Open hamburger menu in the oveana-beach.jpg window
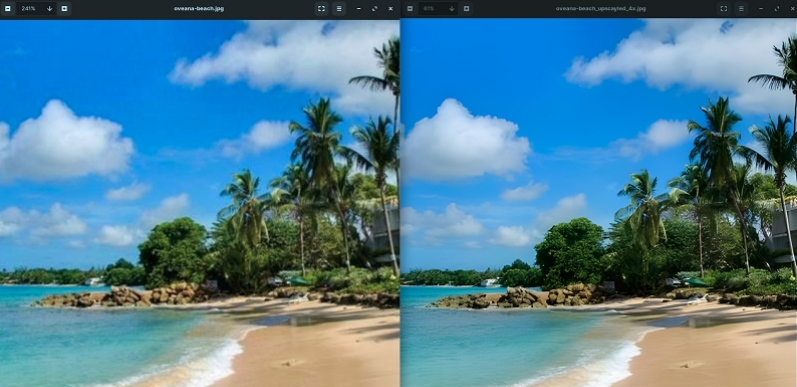This screenshot has height=387, width=797. [x=339, y=9]
